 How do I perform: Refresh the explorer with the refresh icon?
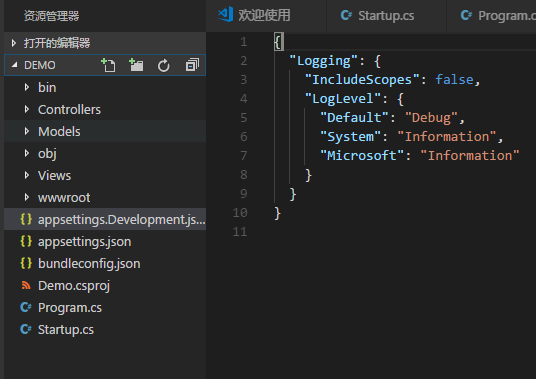[163, 65]
